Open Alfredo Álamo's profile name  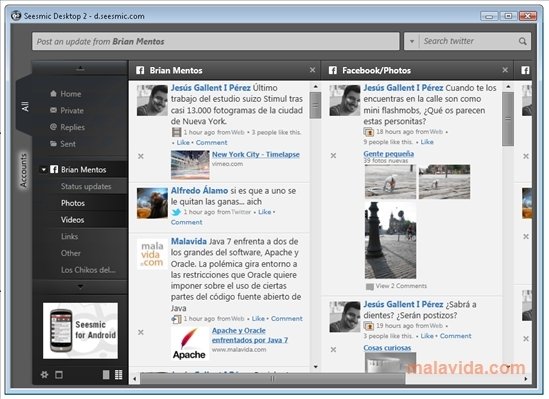tap(199, 191)
